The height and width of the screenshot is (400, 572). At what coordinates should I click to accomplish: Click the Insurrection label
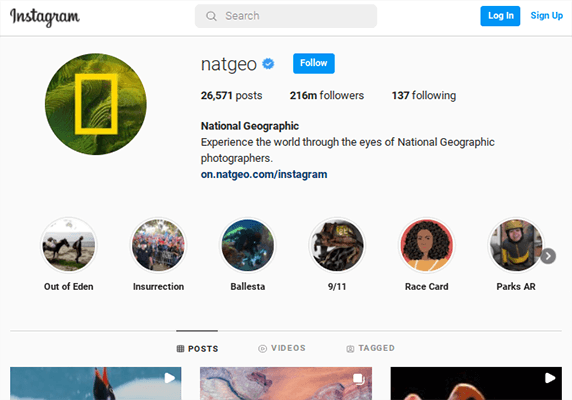pyautogui.click(x=158, y=287)
